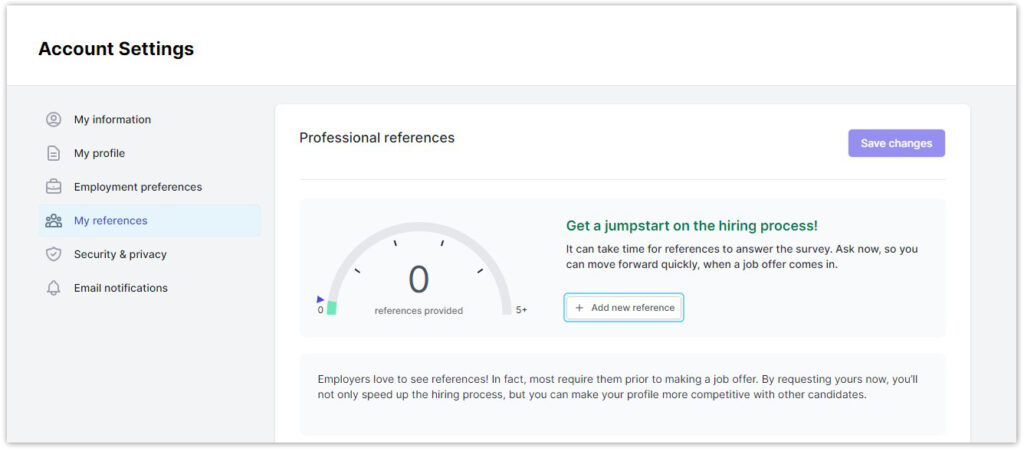Click the shield icon for Security & privacy

coord(54,255)
